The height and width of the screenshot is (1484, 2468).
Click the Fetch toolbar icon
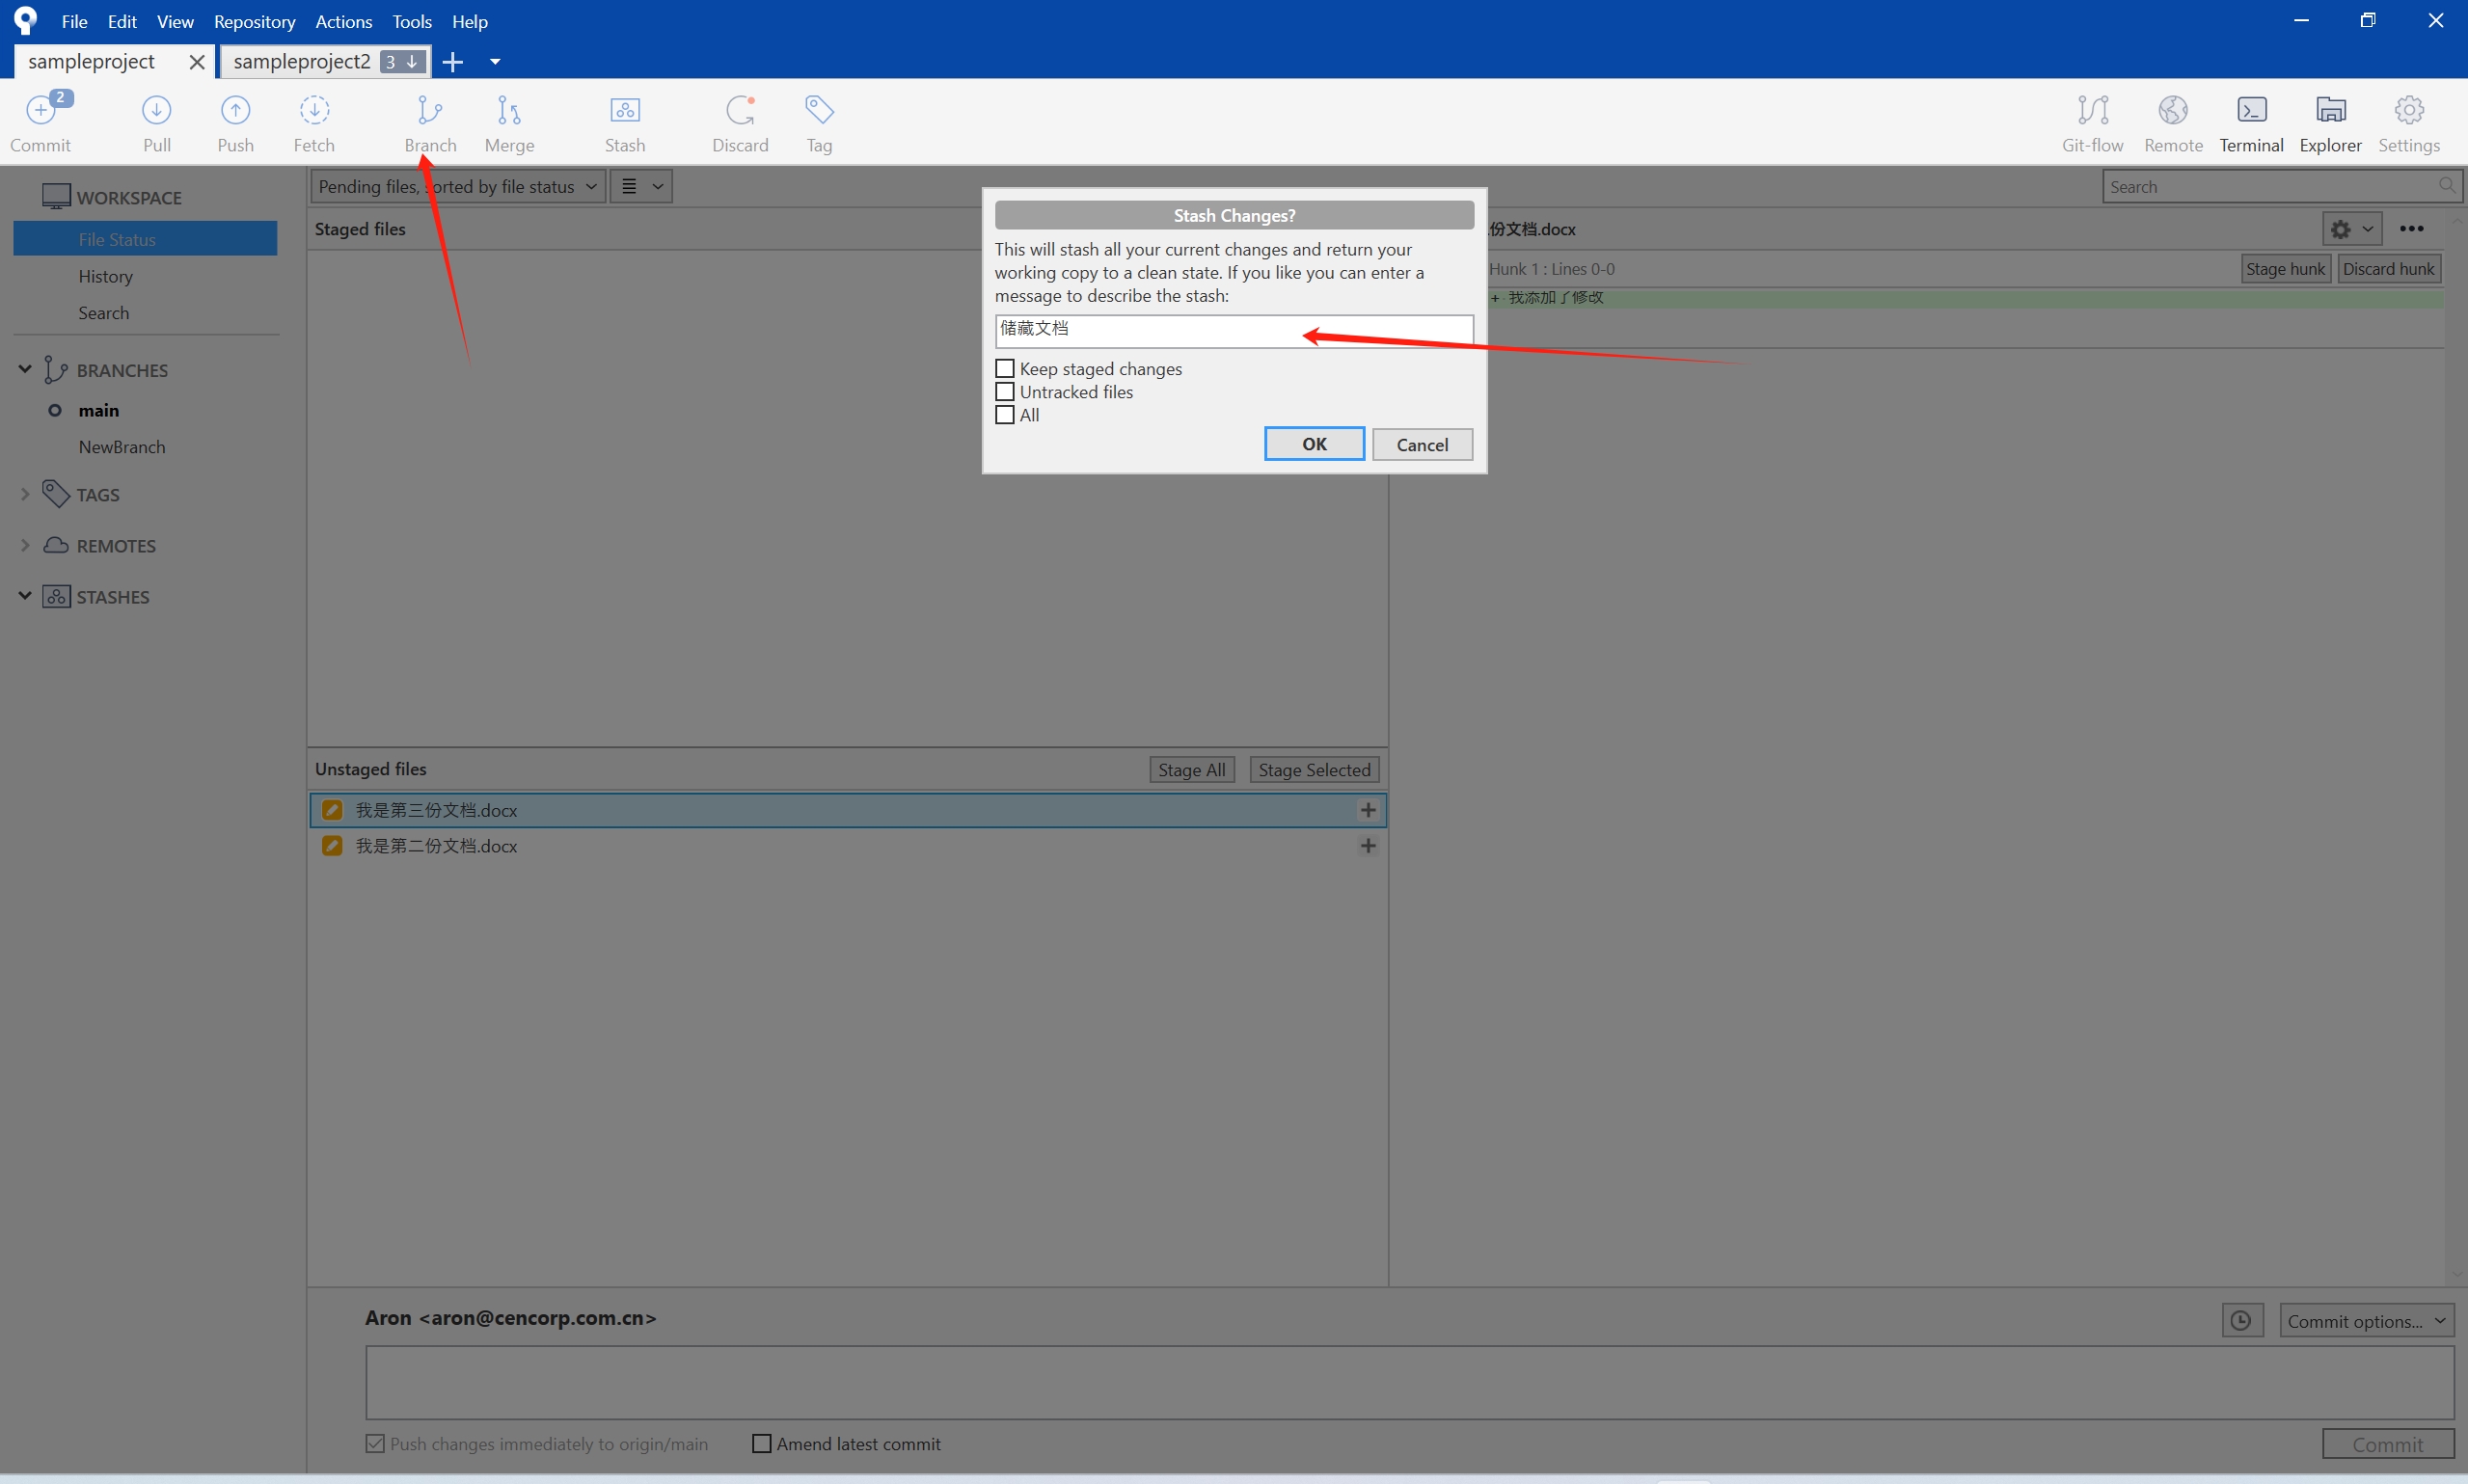(314, 122)
